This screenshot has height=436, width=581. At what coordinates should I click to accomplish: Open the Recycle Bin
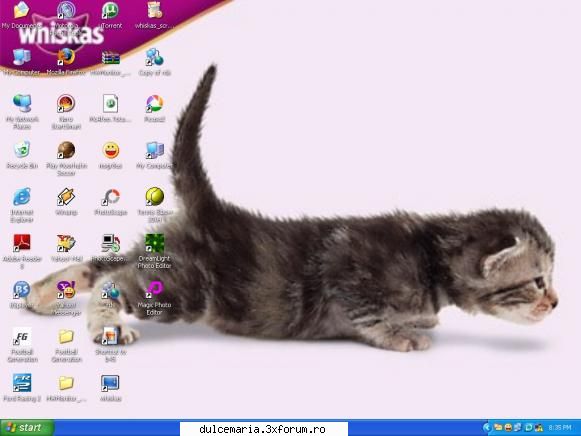point(21,150)
